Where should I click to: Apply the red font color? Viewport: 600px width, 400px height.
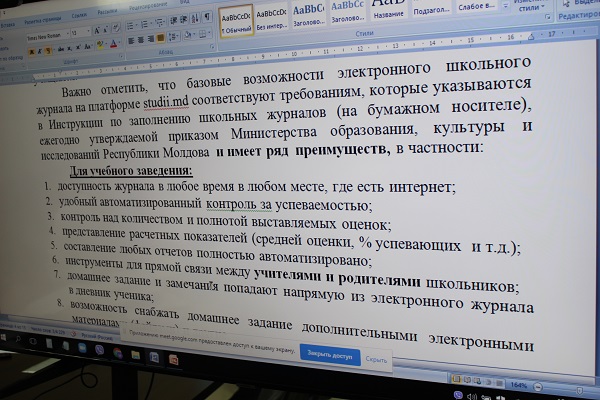pyautogui.click(x=114, y=44)
